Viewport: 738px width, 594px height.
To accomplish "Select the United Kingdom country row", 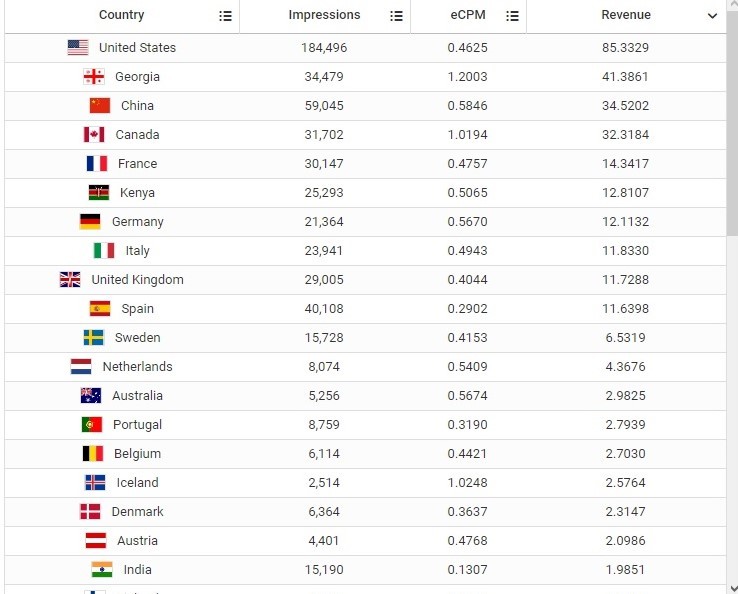I will tap(365, 280).
